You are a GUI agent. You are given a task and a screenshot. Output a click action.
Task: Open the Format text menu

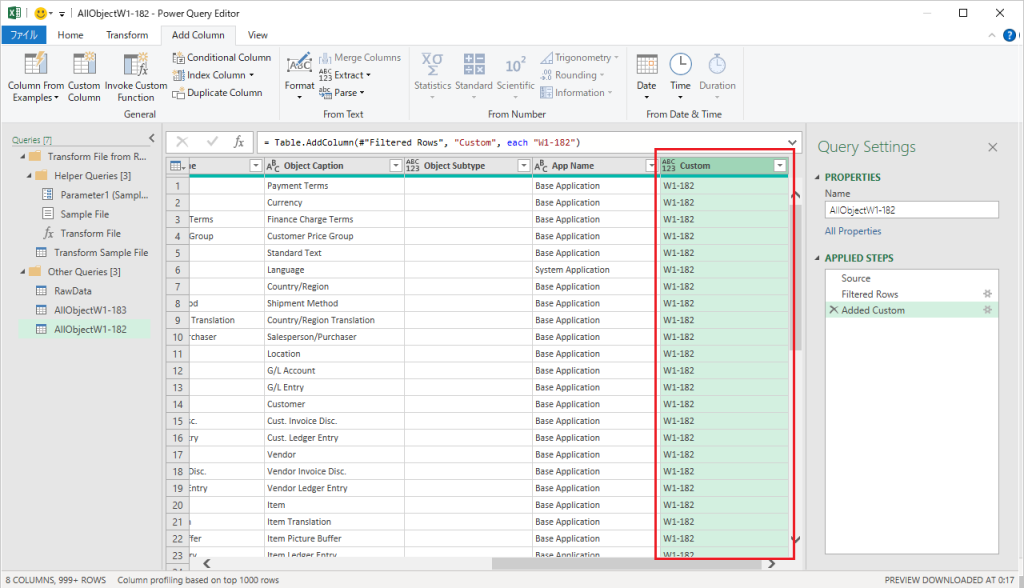299,77
